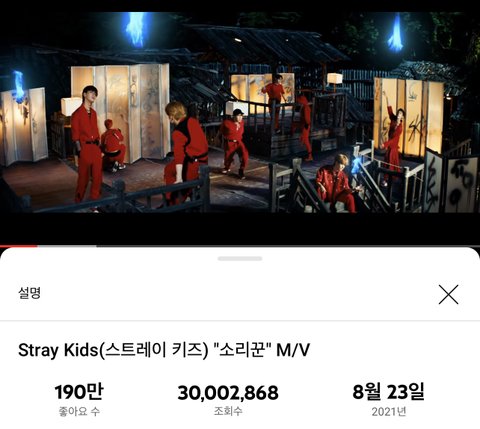This screenshot has height=429, width=480.
Task: Close the 설명 description panel
Action: 448,294
